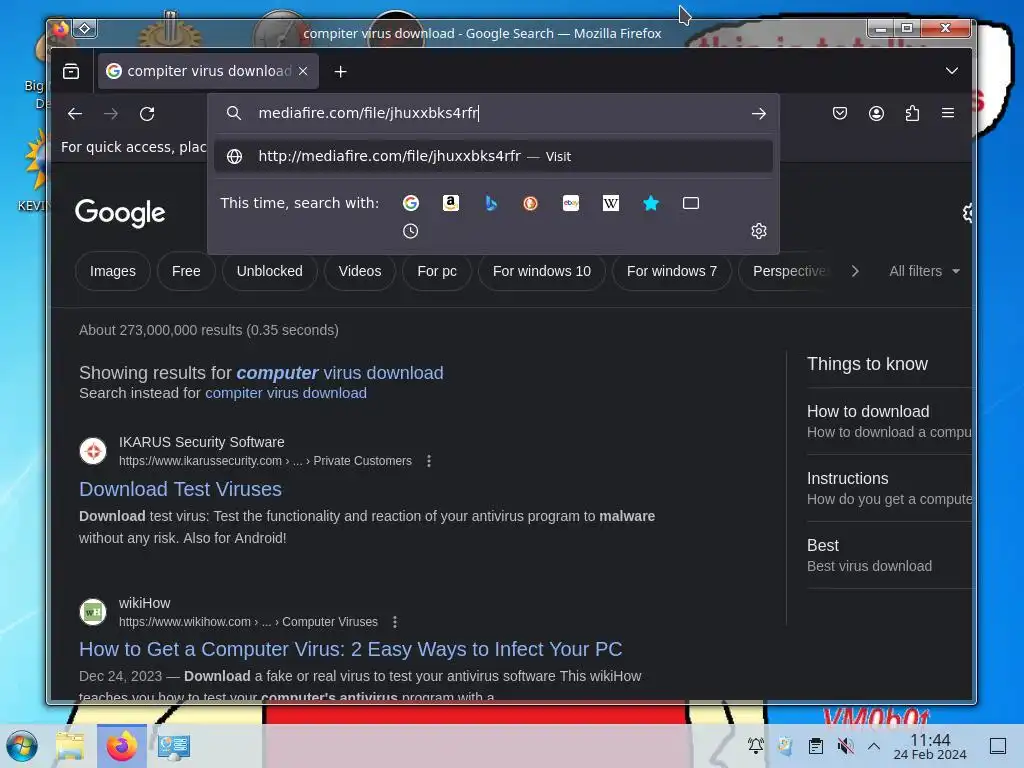Open options menu for IKARUS result
1024x768 pixels.
pyautogui.click(x=429, y=461)
